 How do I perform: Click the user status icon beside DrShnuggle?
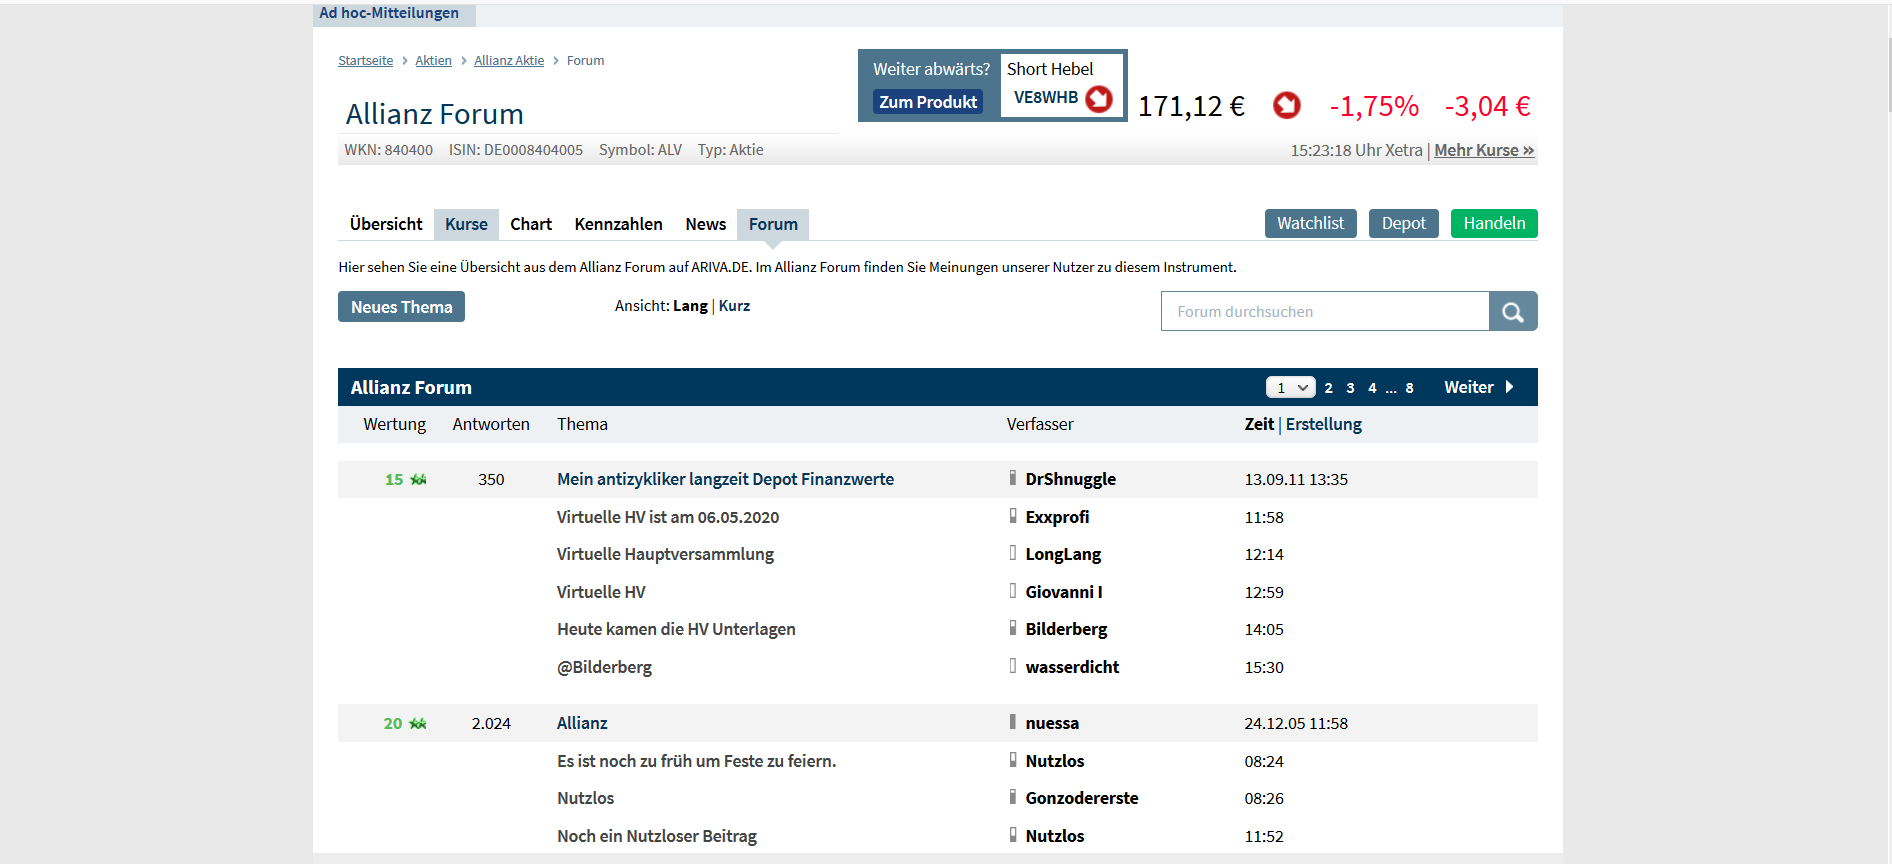(1012, 479)
